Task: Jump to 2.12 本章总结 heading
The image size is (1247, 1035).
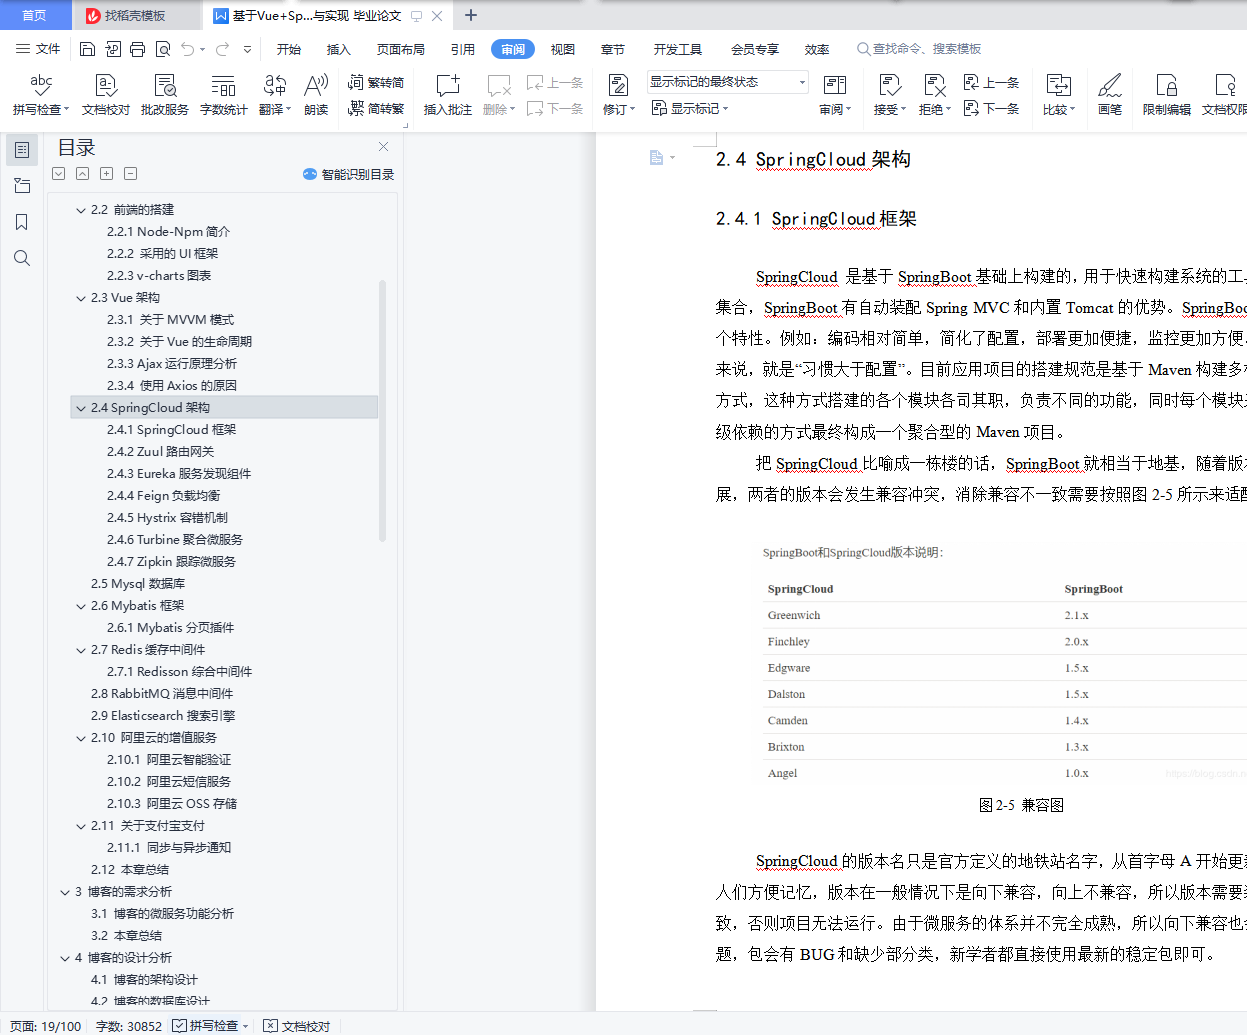Action: [x=130, y=870]
